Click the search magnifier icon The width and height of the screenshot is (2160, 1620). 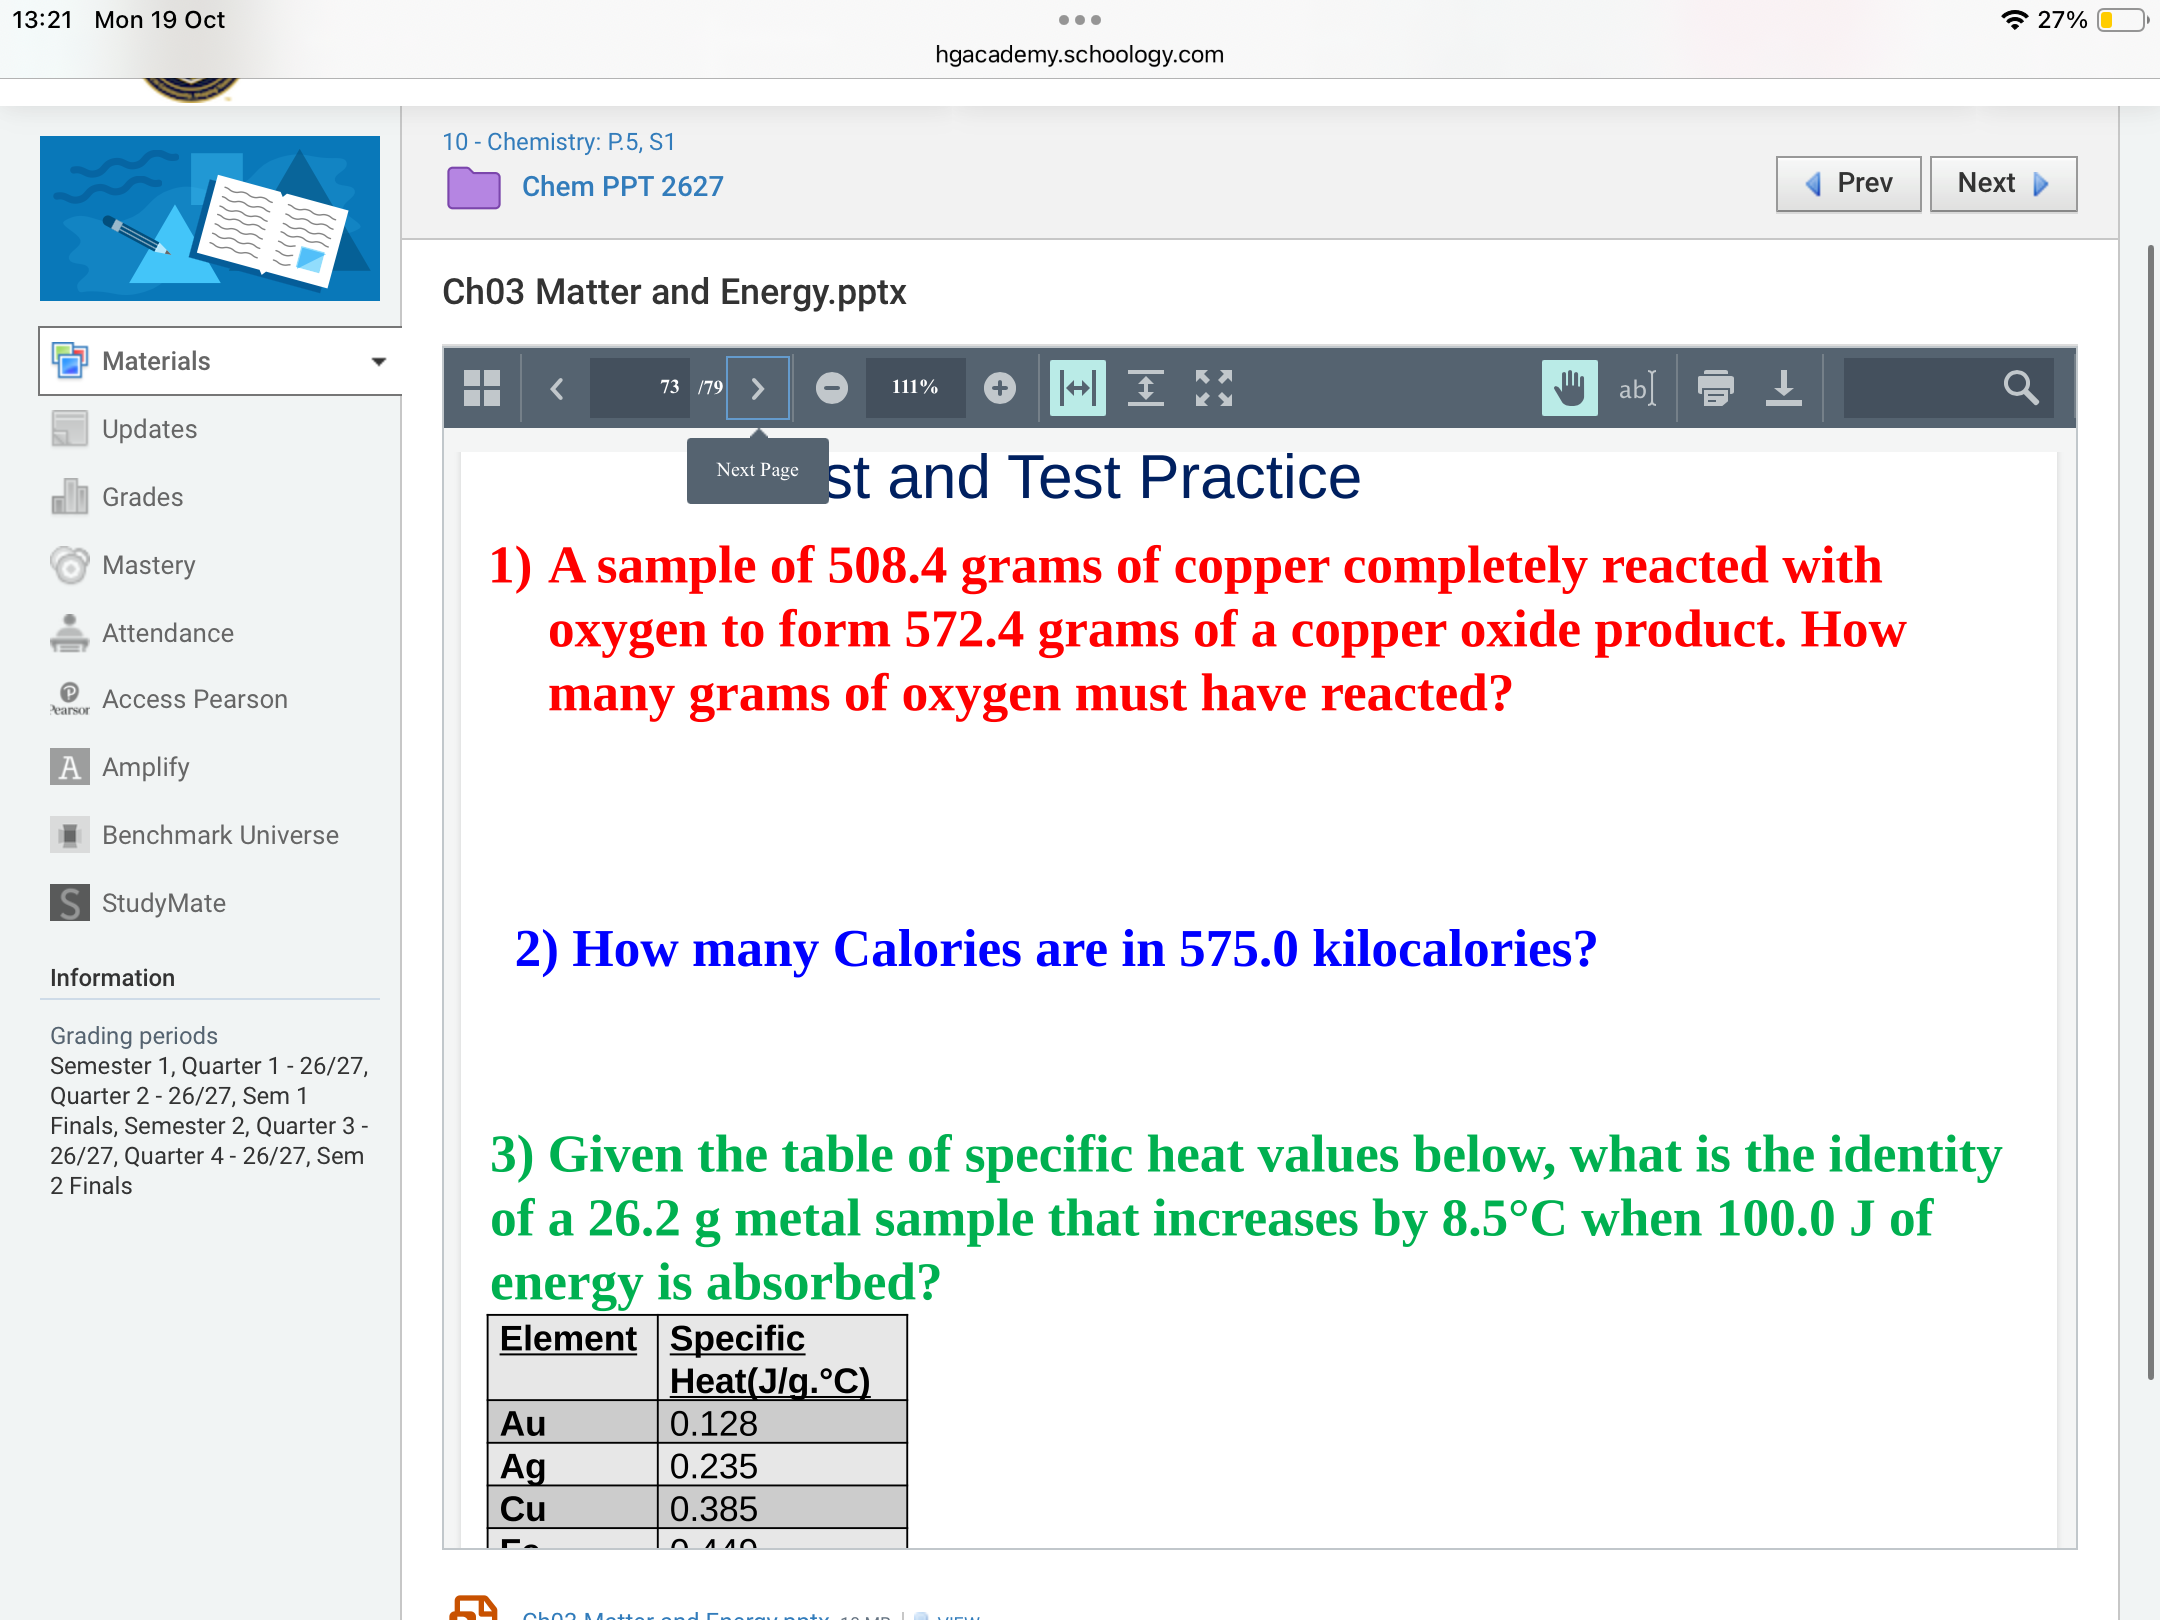(x=2021, y=387)
